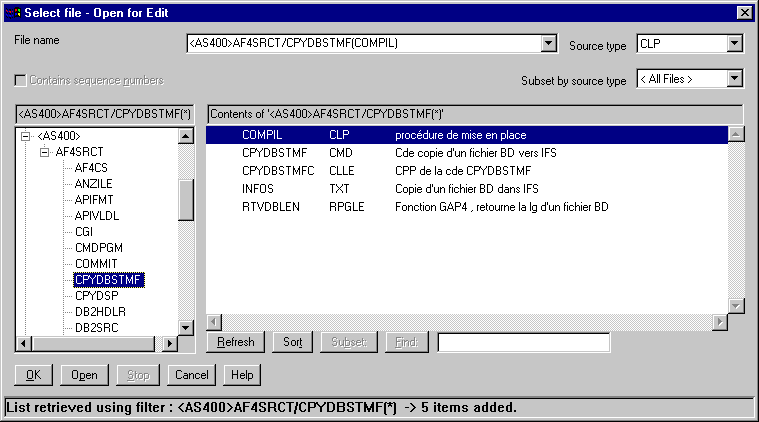This screenshot has height=422, width=759.
Task: Select the COMMIT file in tree
Action: coord(98,263)
